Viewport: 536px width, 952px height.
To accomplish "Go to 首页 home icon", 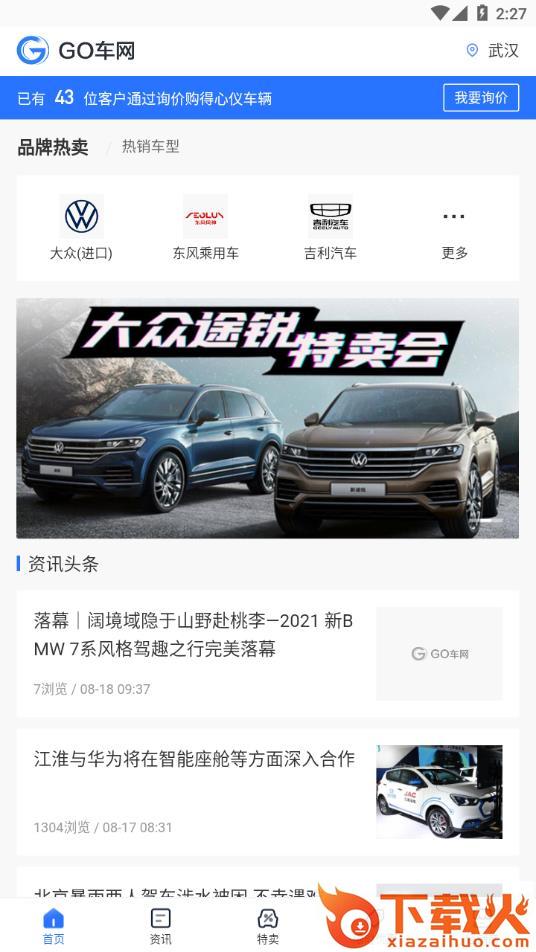I will click(x=53, y=926).
